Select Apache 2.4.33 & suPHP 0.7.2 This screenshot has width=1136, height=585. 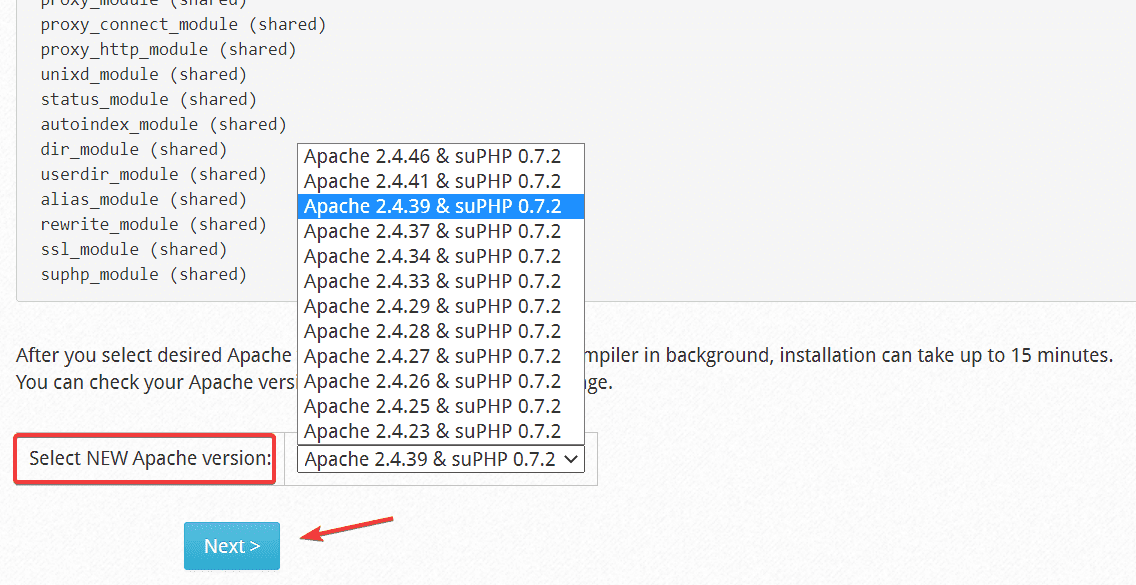(x=433, y=281)
